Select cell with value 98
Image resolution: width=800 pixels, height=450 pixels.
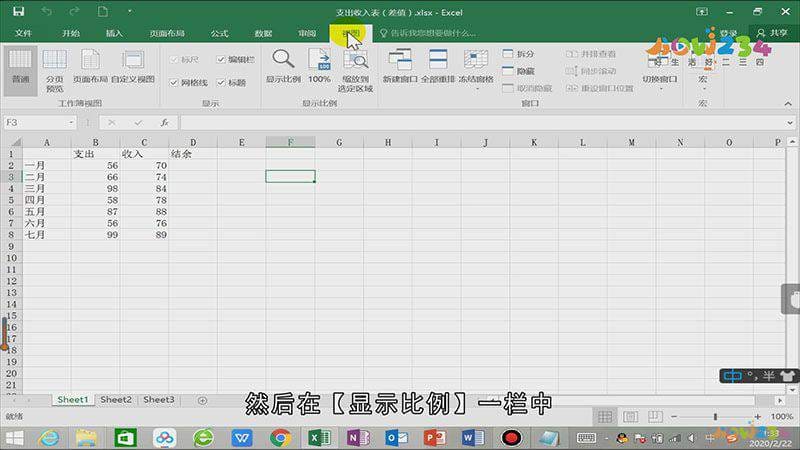(95, 188)
